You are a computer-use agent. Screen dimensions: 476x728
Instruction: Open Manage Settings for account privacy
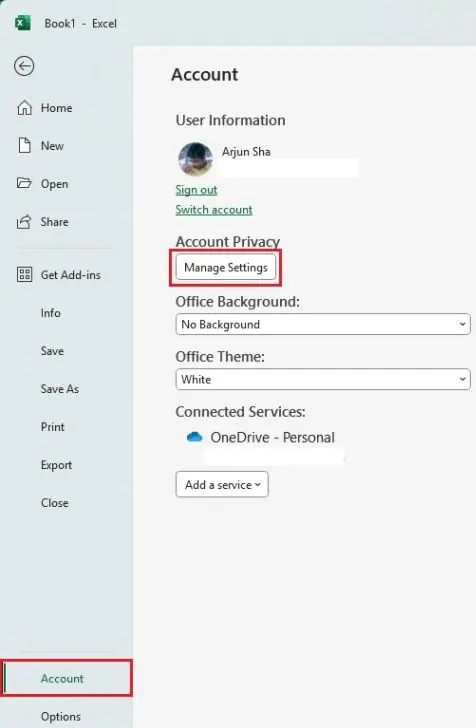click(x=226, y=267)
